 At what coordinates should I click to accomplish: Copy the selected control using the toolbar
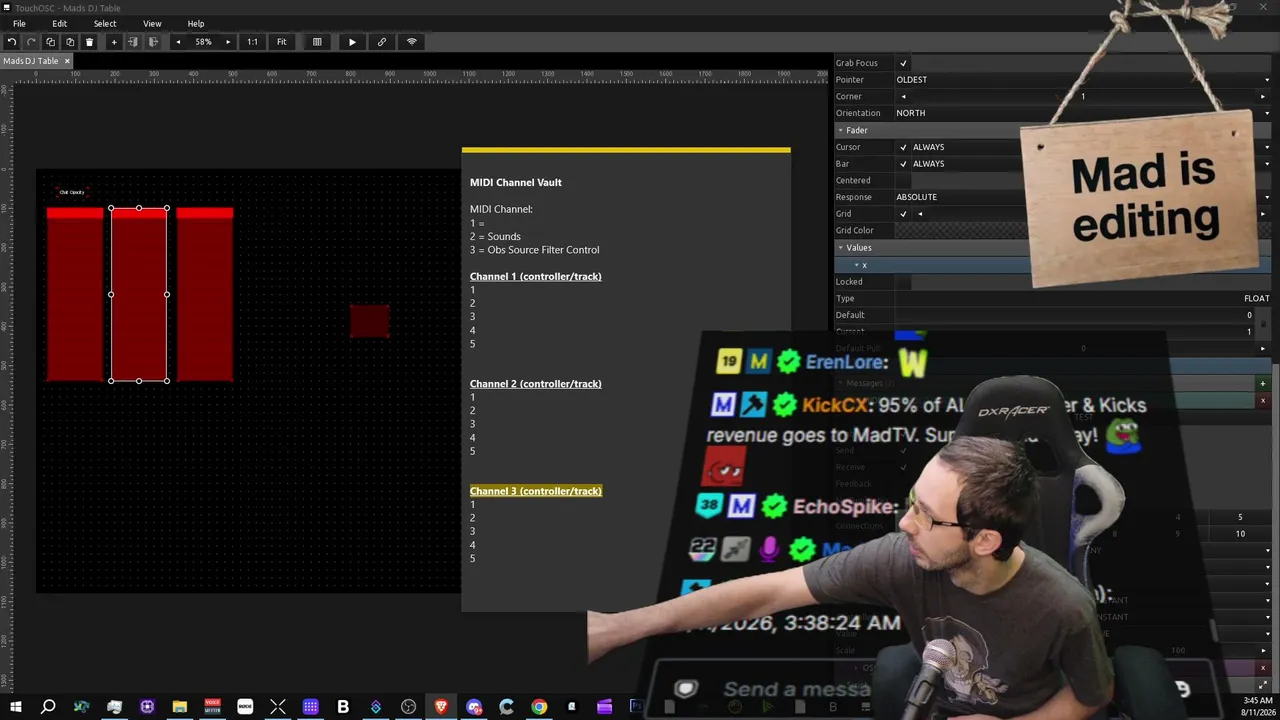tap(51, 42)
